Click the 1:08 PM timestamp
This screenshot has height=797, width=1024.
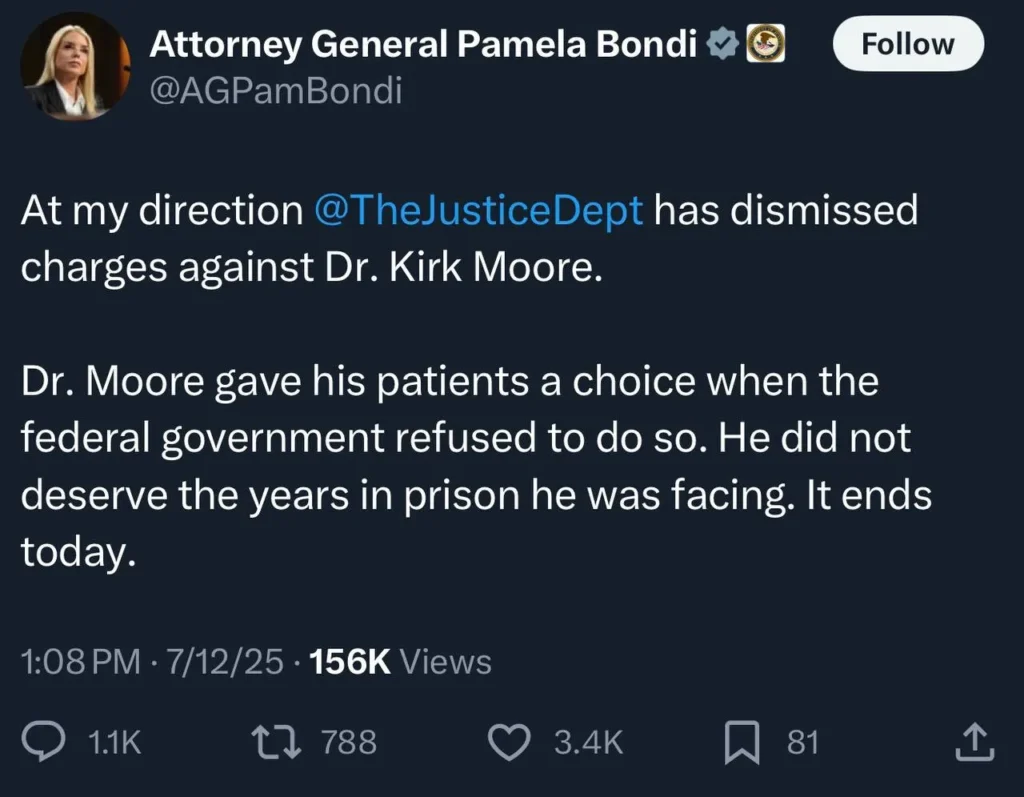(x=80, y=661)
